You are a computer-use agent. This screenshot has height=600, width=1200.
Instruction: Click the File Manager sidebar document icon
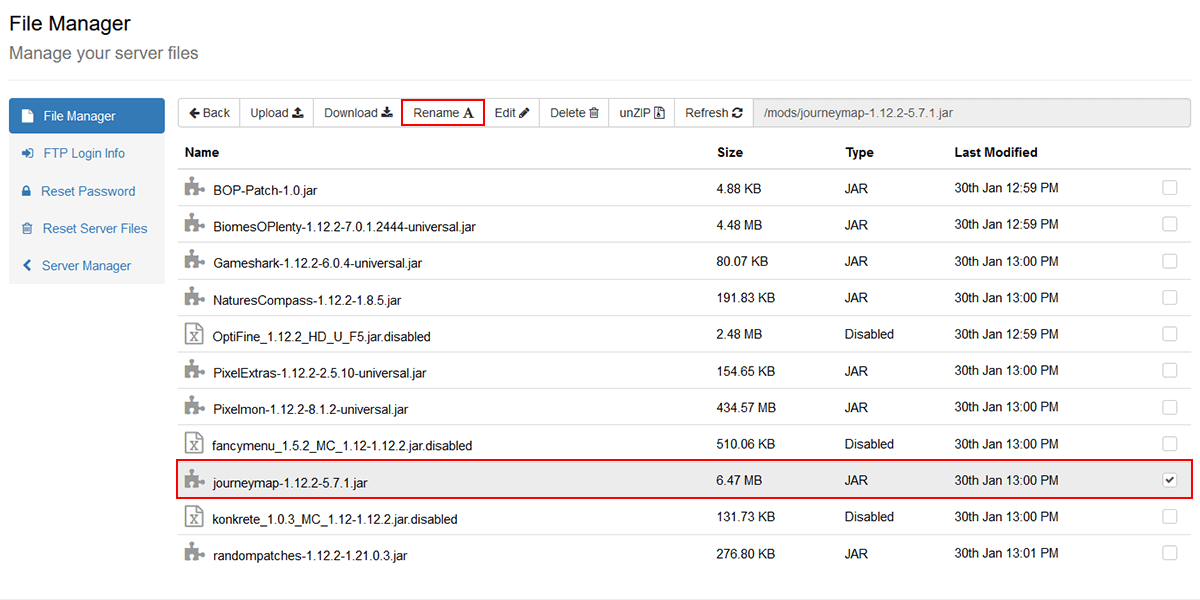point(27,116)
